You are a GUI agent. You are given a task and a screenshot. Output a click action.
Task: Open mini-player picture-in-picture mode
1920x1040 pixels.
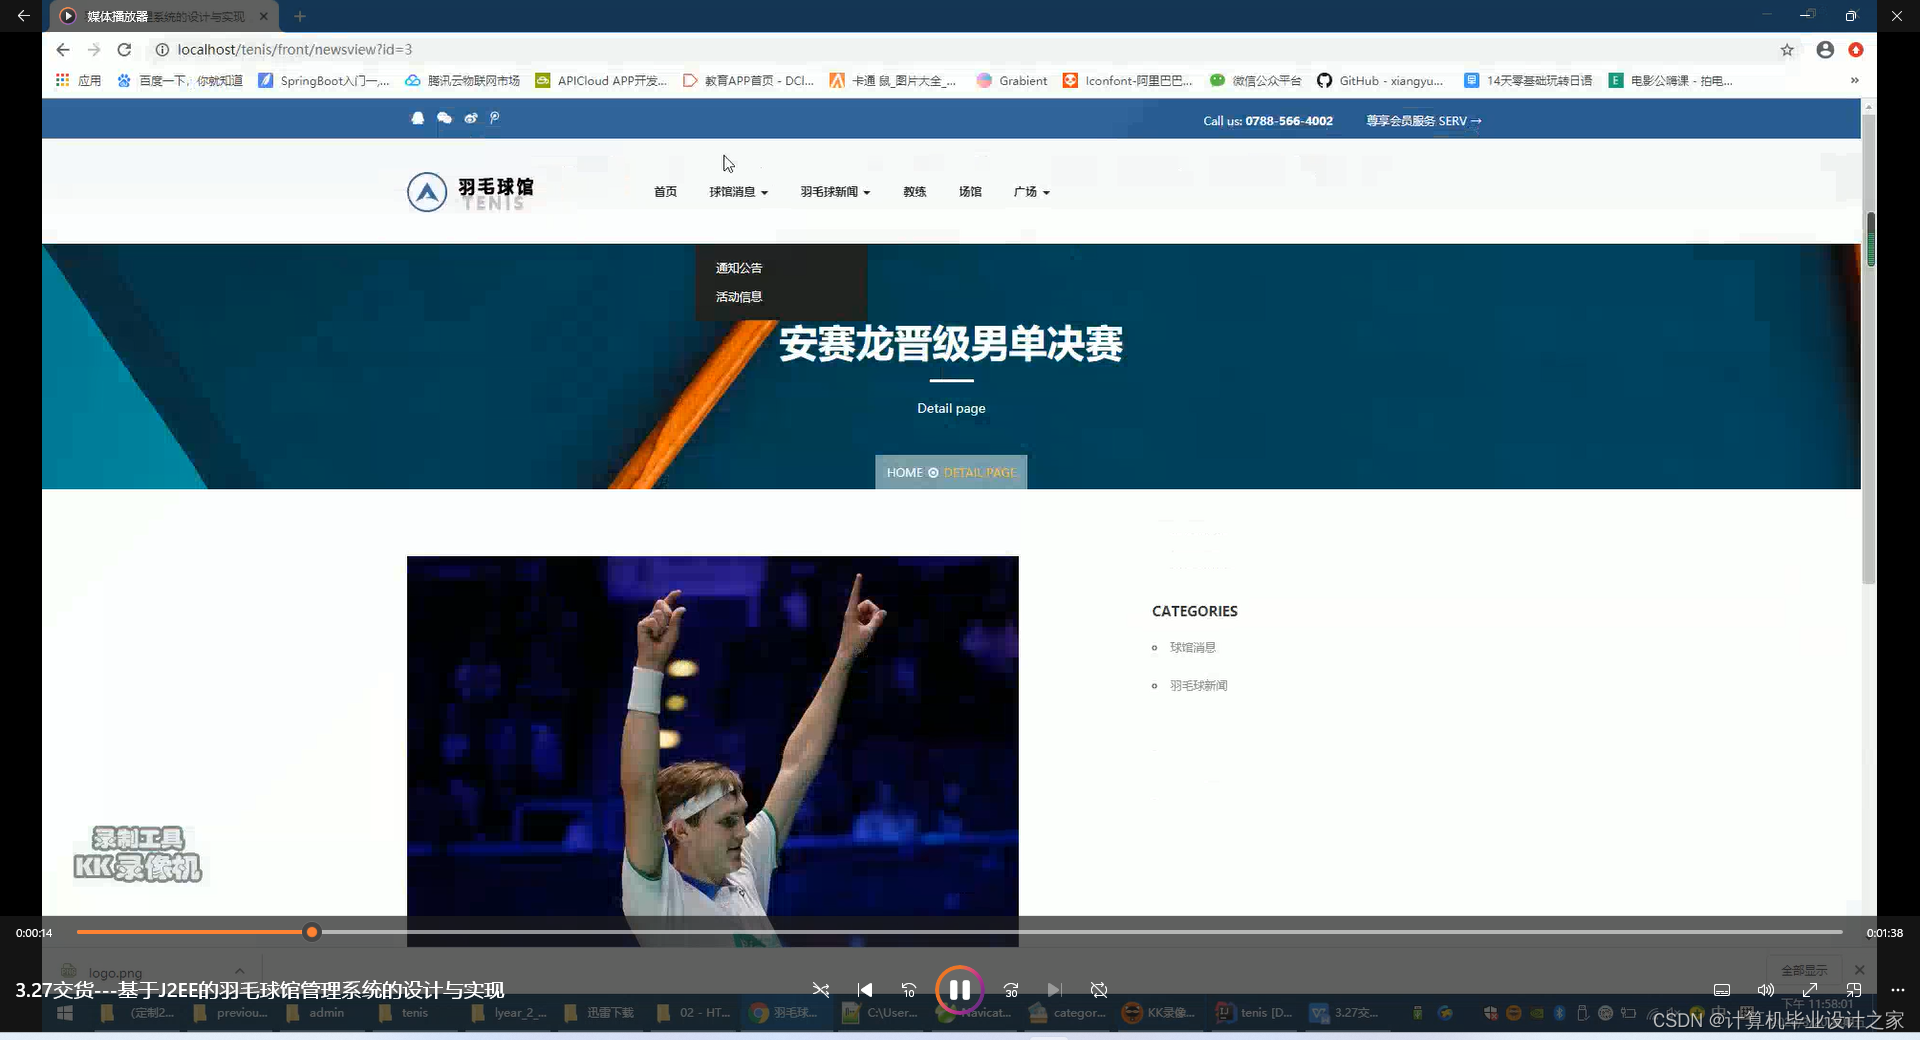pyautogui.click(x=1853, y=990)
